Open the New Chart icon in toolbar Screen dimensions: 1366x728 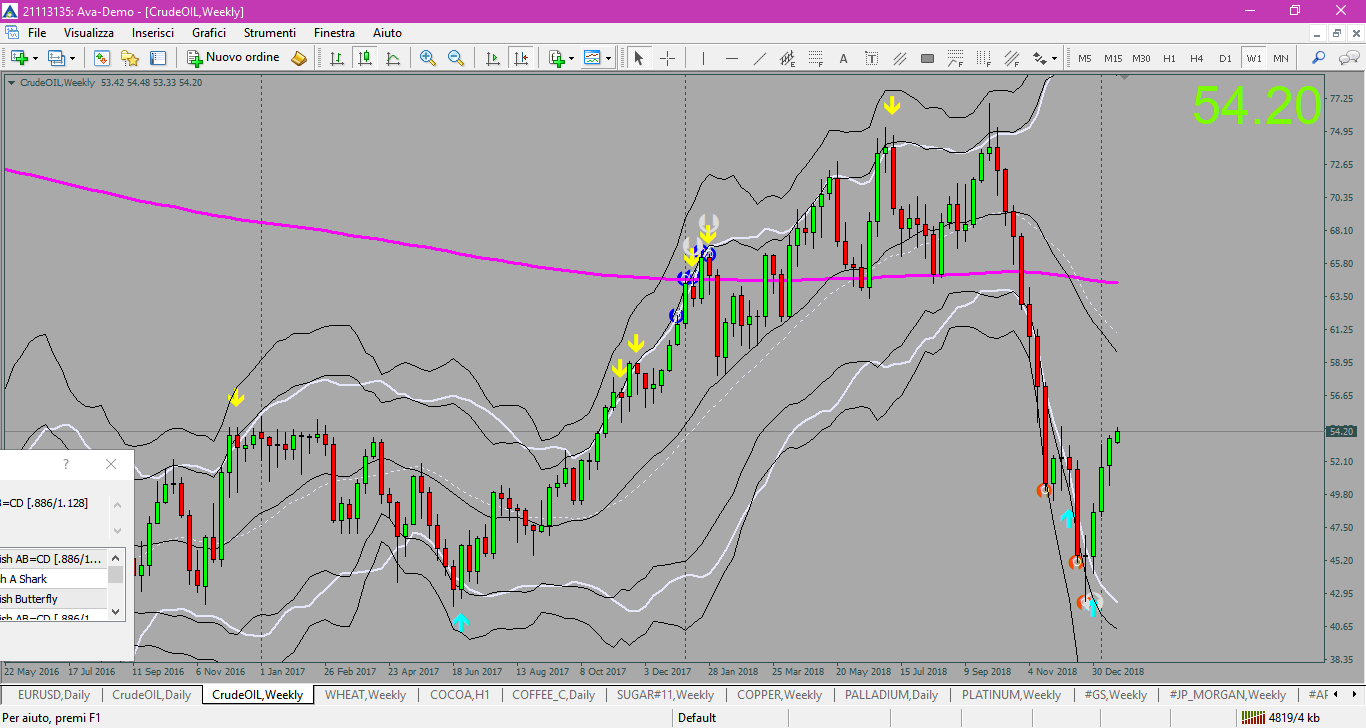click(19, 58)
